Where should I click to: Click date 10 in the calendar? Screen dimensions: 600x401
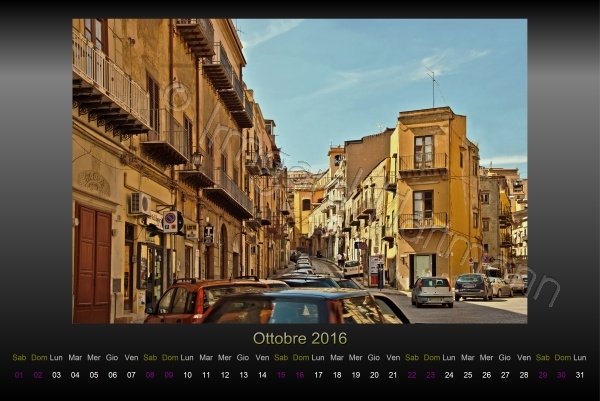pos(187,375)
